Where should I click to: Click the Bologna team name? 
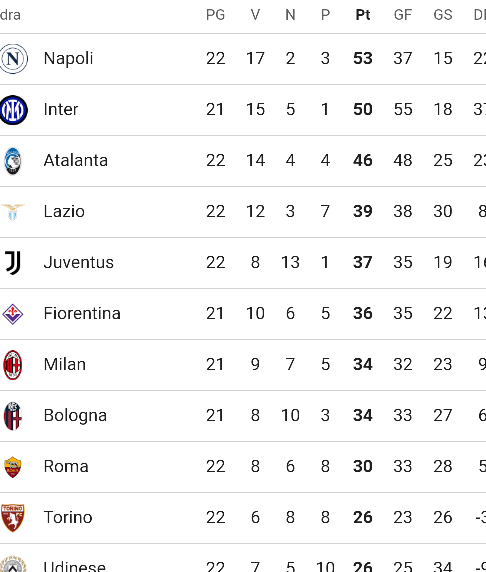coord(75,416)
